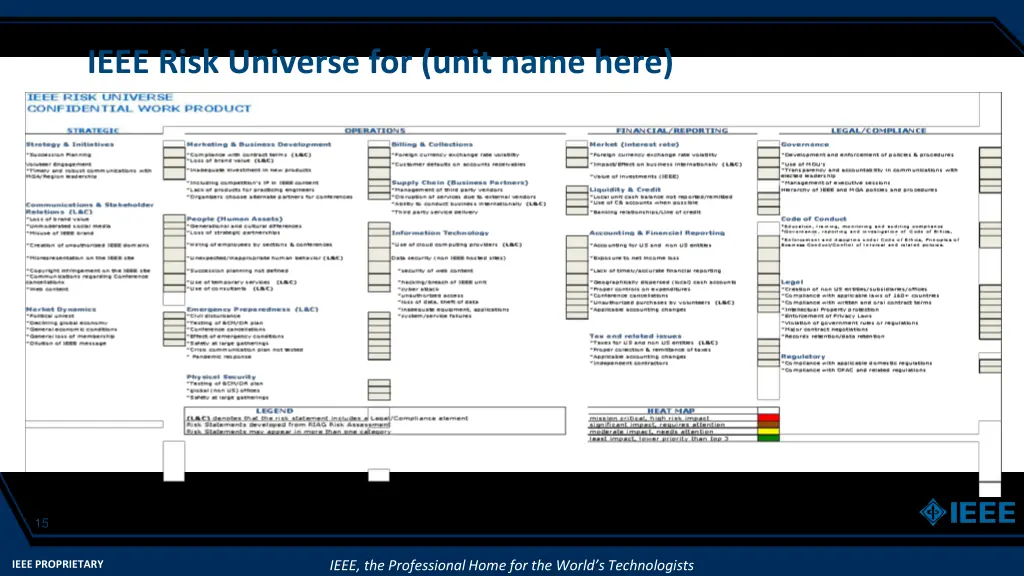Click the 'Misuse of IEEE brand' risk item
The width and height of the screenshot is (1024, 576).
click(60, 233)
